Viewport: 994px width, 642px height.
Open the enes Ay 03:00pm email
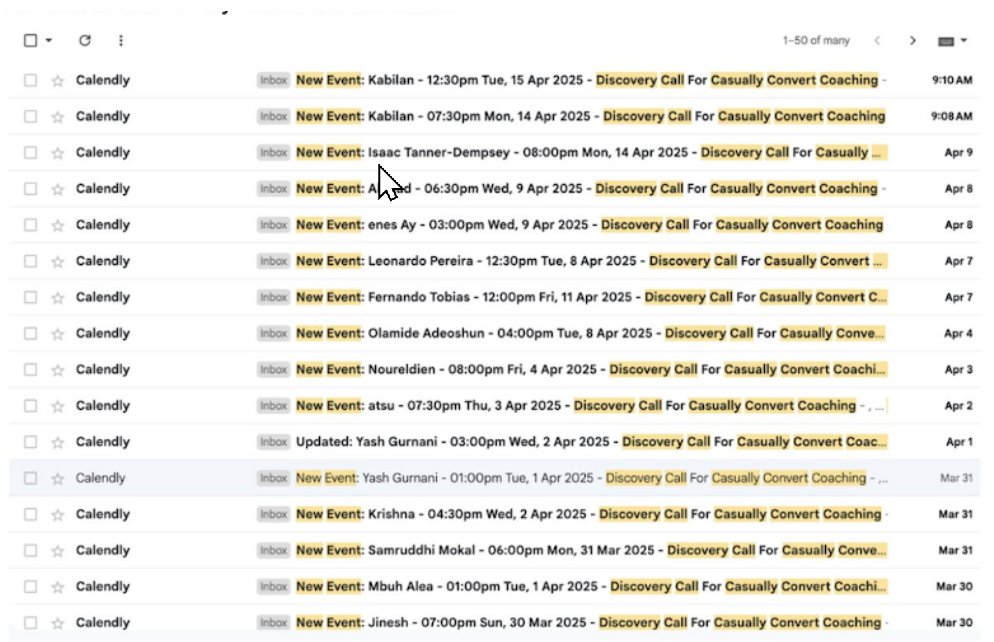pos(494,225)
